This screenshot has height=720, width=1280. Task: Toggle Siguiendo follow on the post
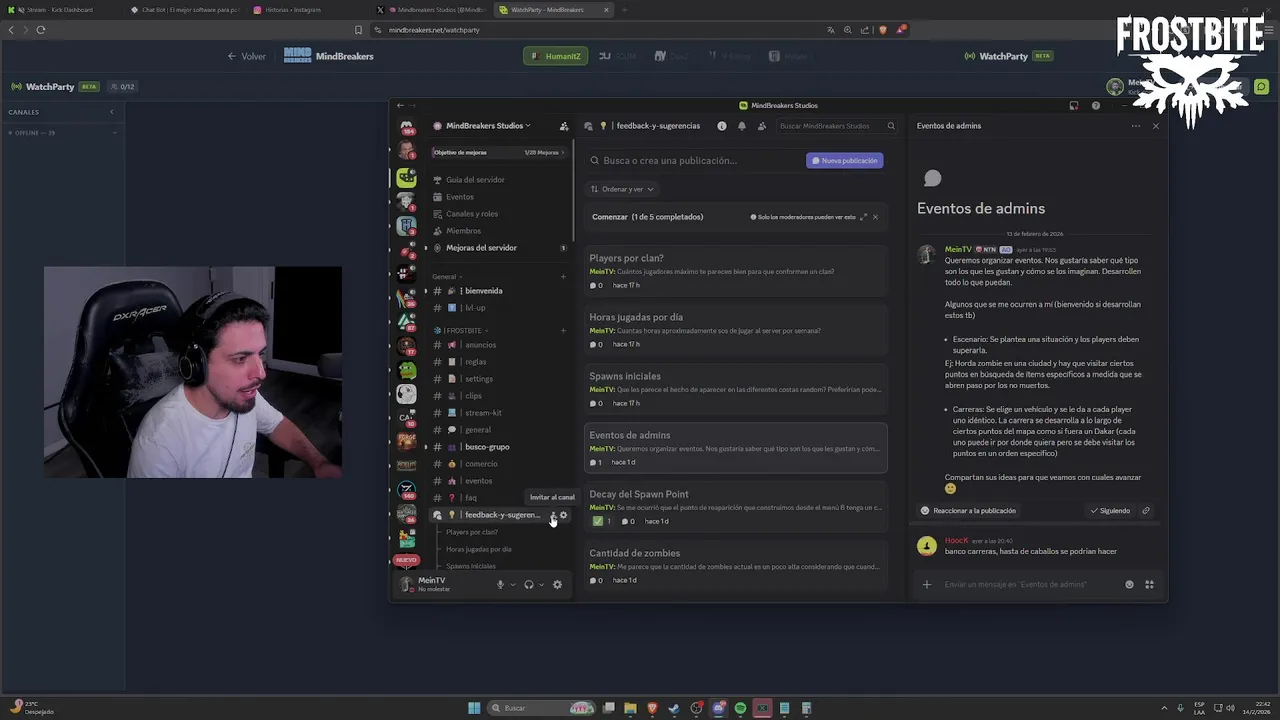1110,511
